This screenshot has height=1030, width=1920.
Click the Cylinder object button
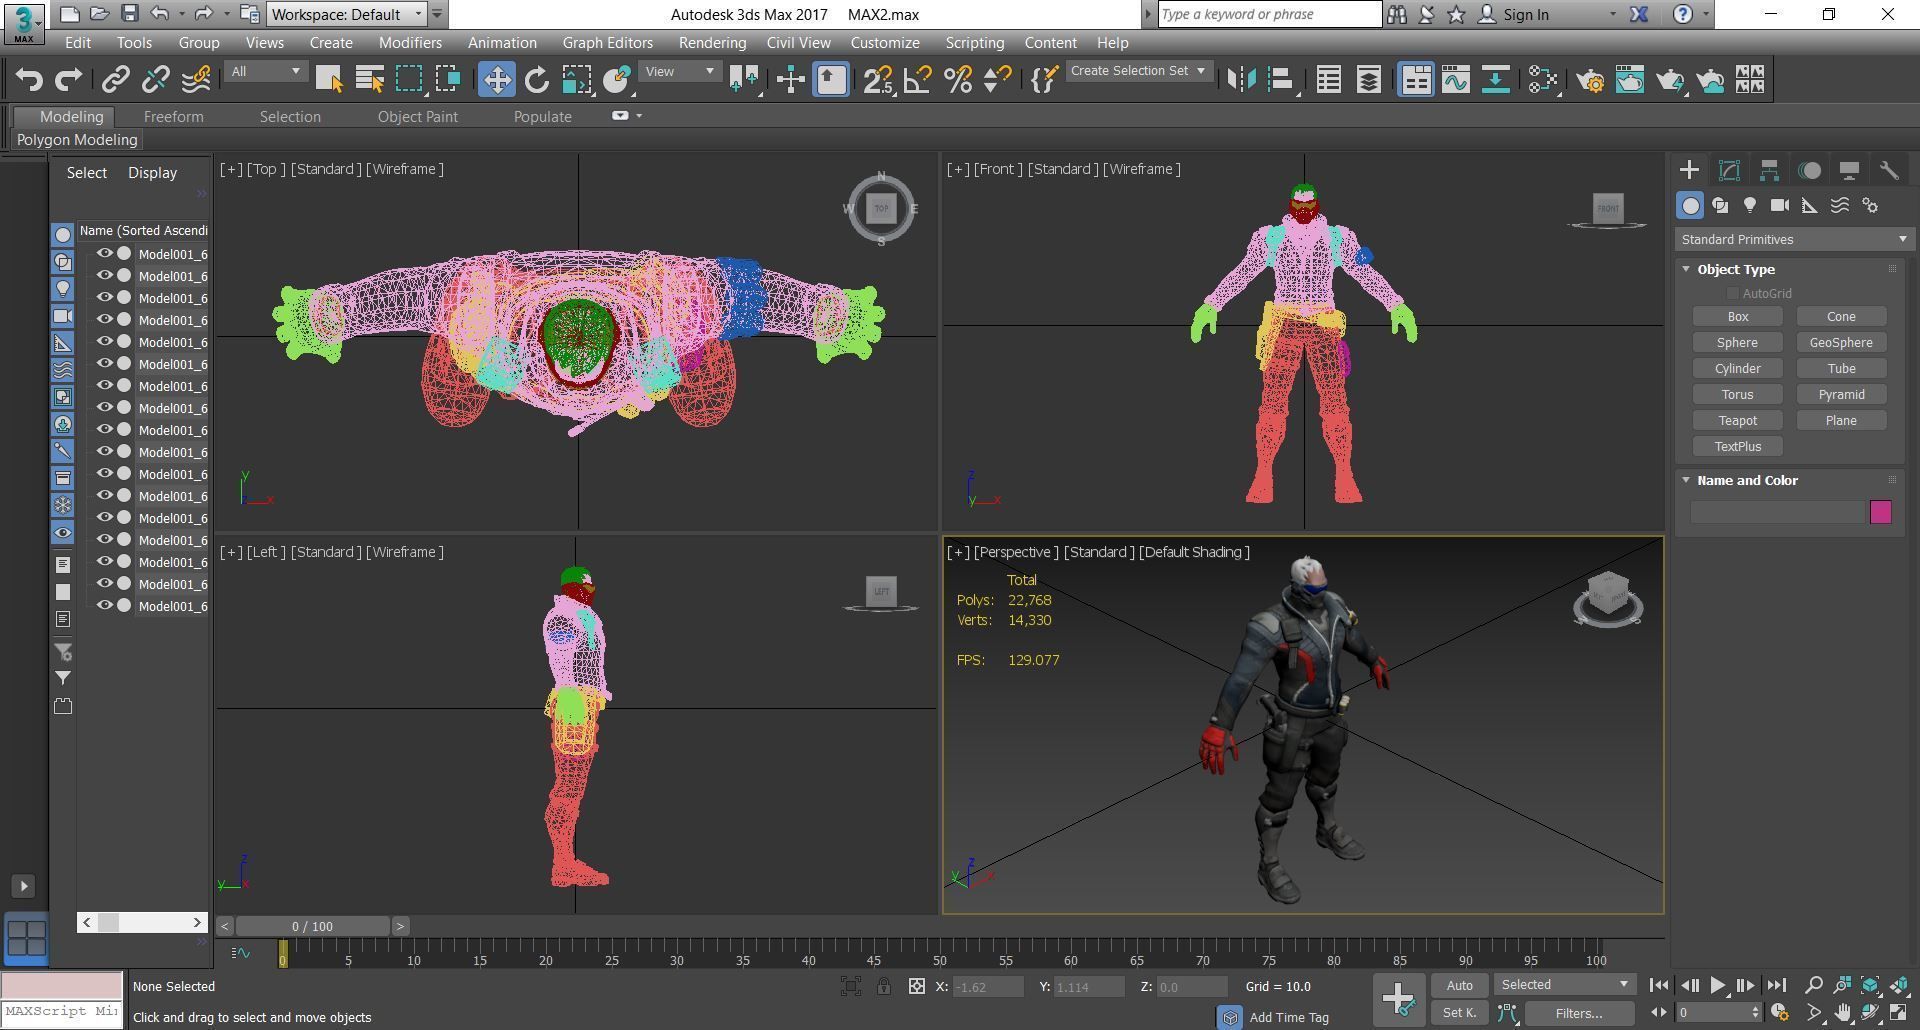coord(1738,369)
